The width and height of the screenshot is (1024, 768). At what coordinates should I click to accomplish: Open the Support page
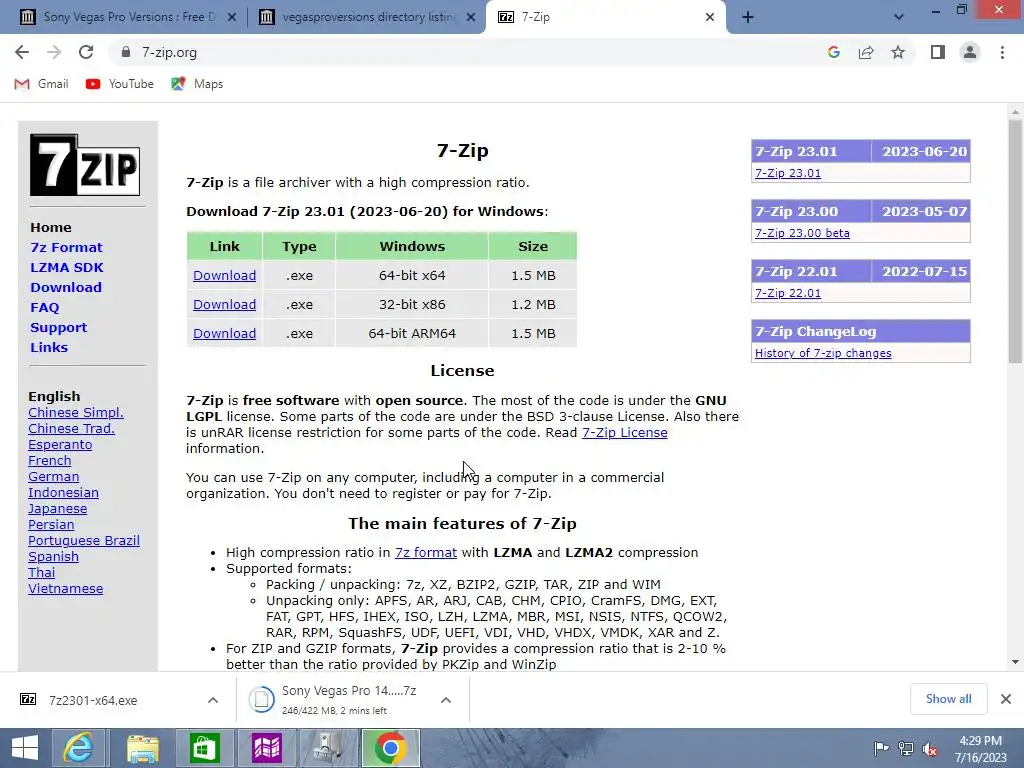click(x=58, y=327)
